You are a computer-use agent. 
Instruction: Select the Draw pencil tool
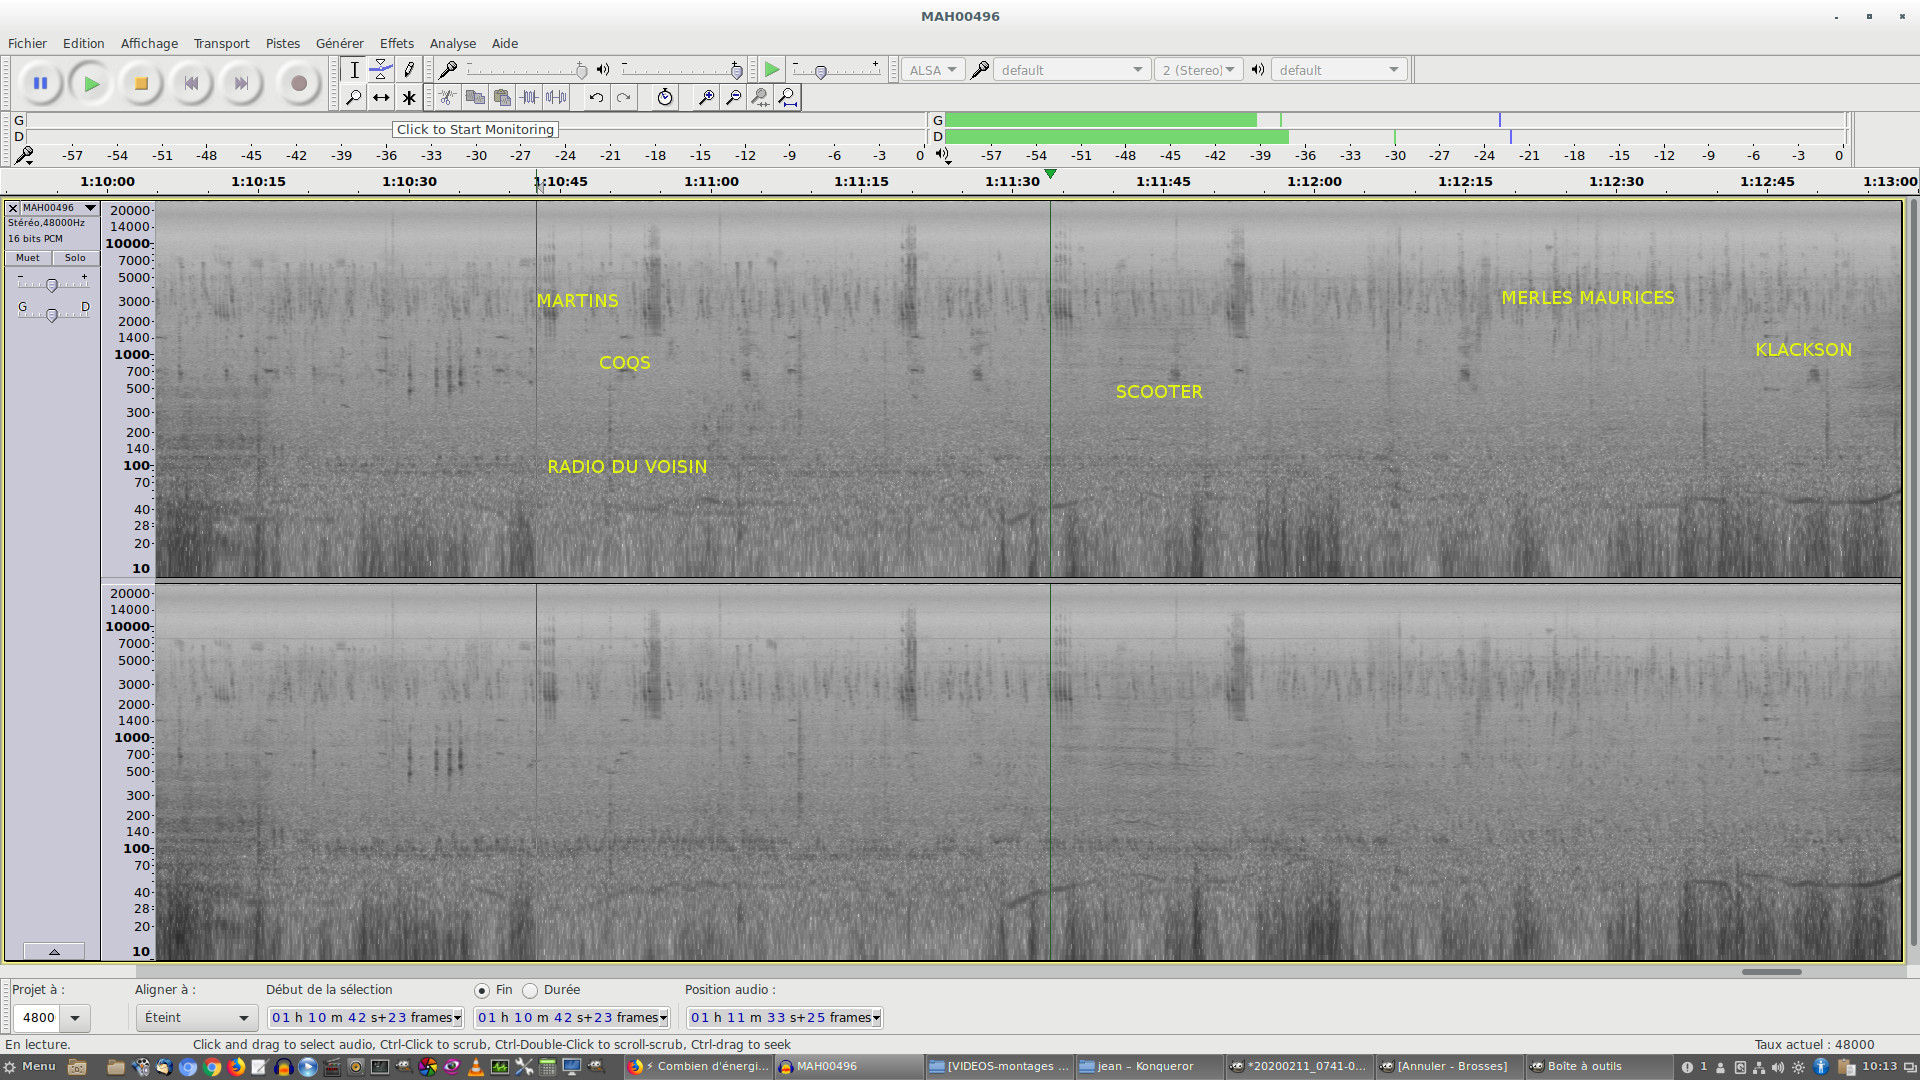408,69
